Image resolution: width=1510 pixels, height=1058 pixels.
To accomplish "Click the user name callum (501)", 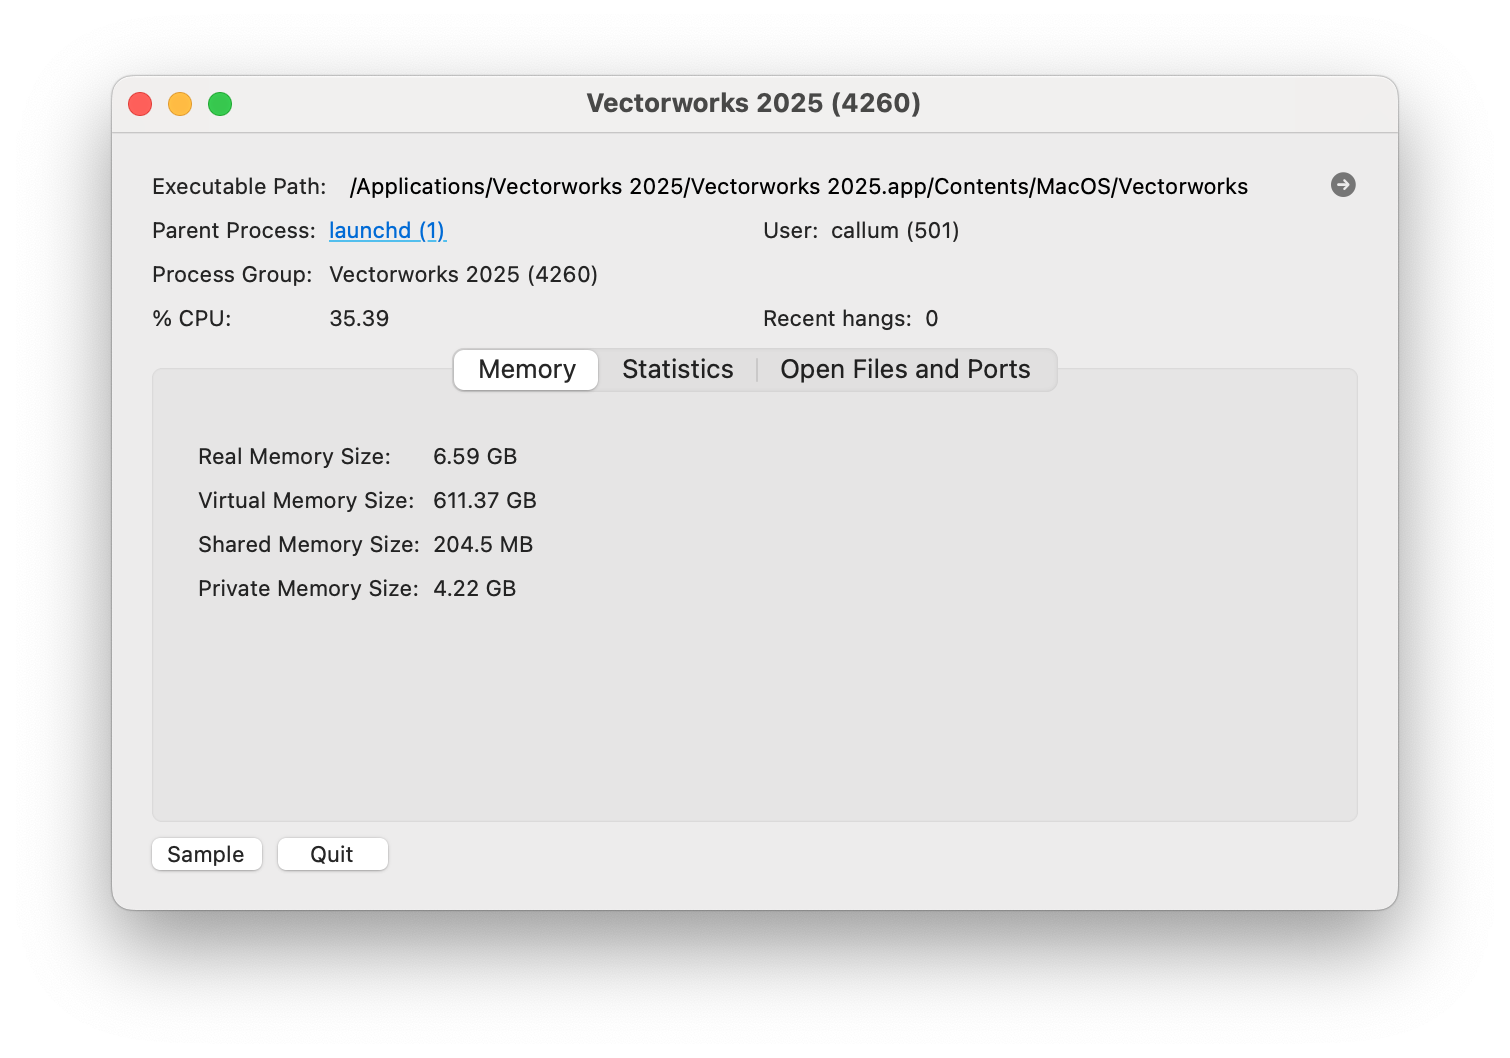I will (x=895, y=231).
